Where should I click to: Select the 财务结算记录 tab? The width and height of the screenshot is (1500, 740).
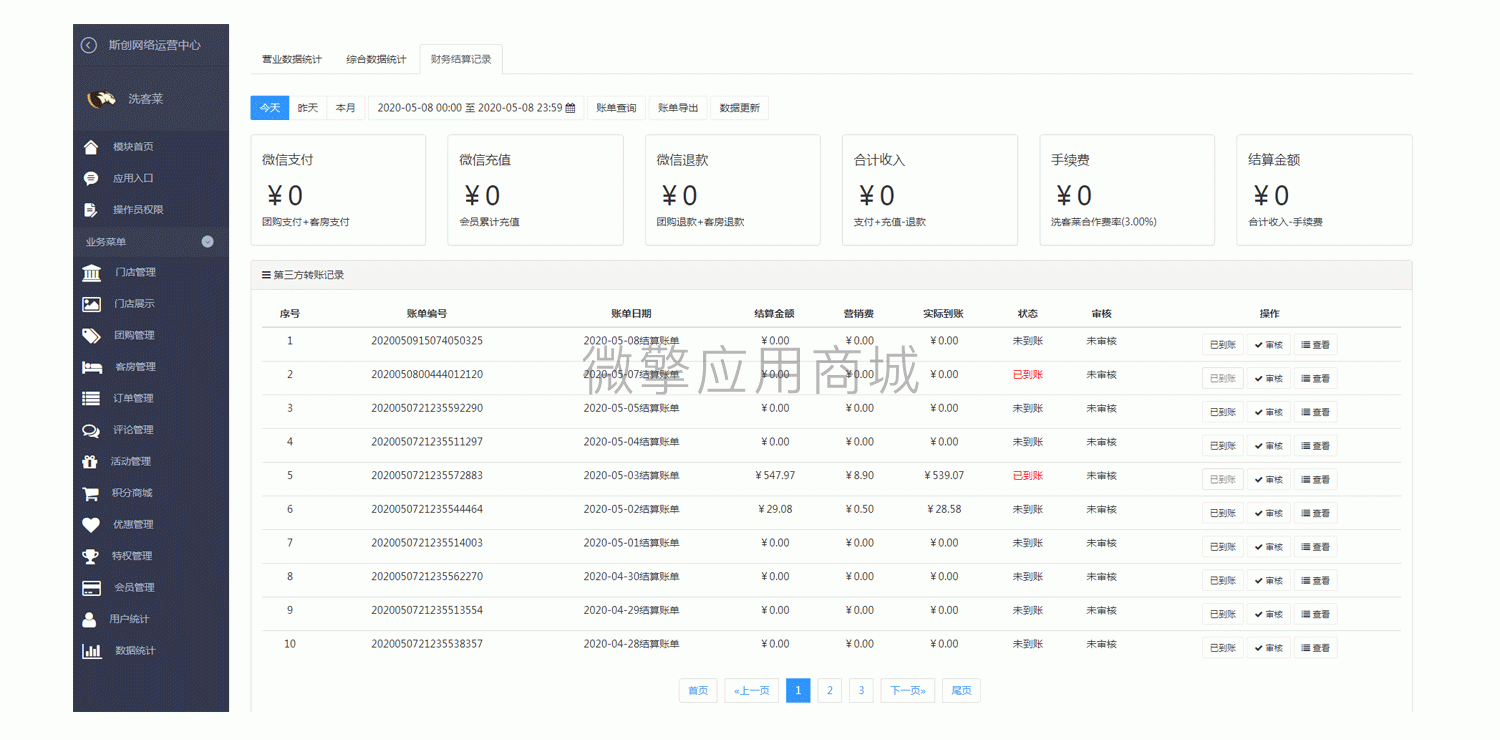(461, 60)
